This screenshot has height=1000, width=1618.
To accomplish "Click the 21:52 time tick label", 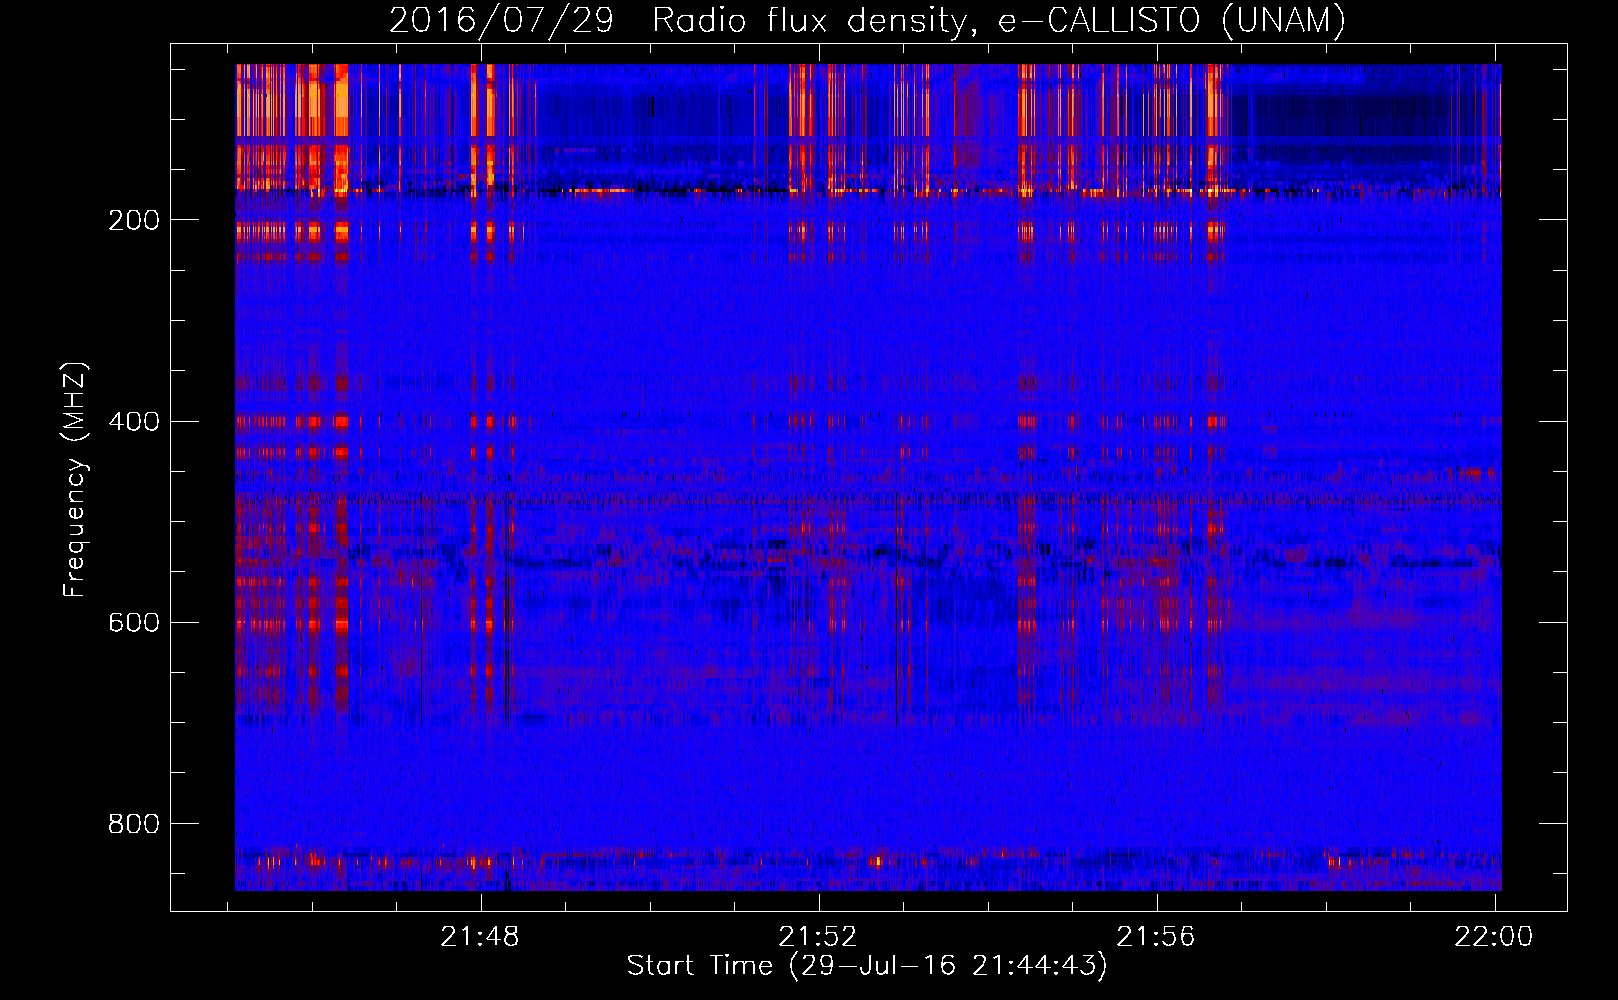I will tap(818, 937).
